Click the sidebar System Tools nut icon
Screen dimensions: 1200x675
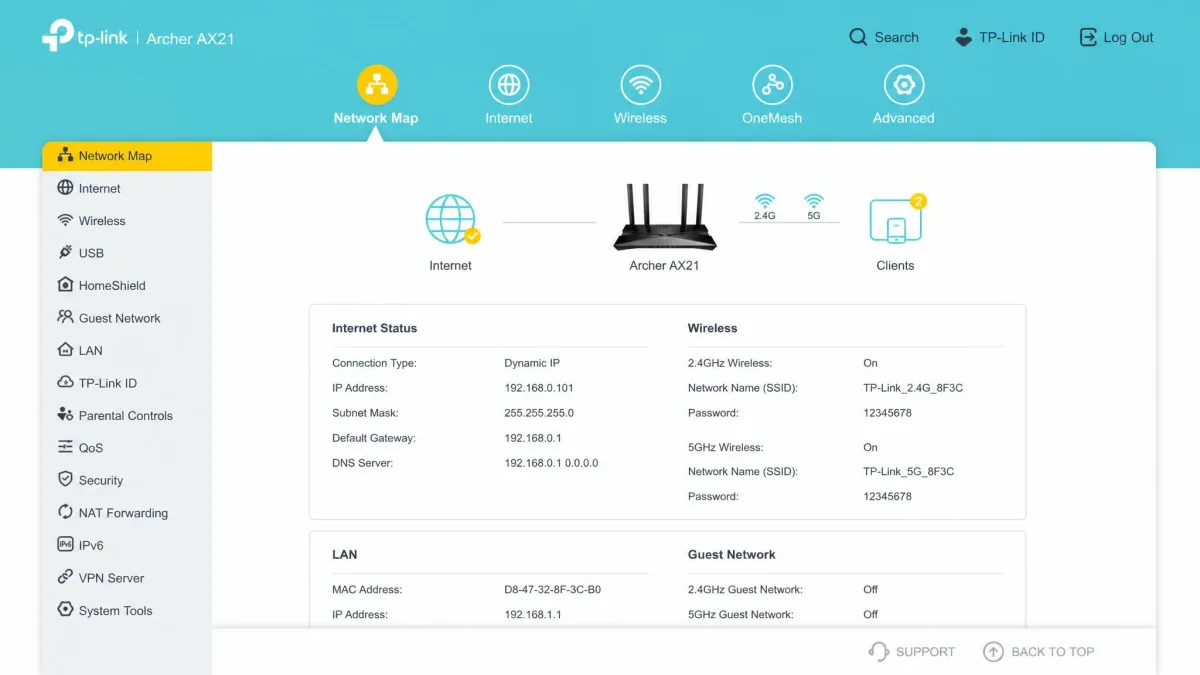65,609
